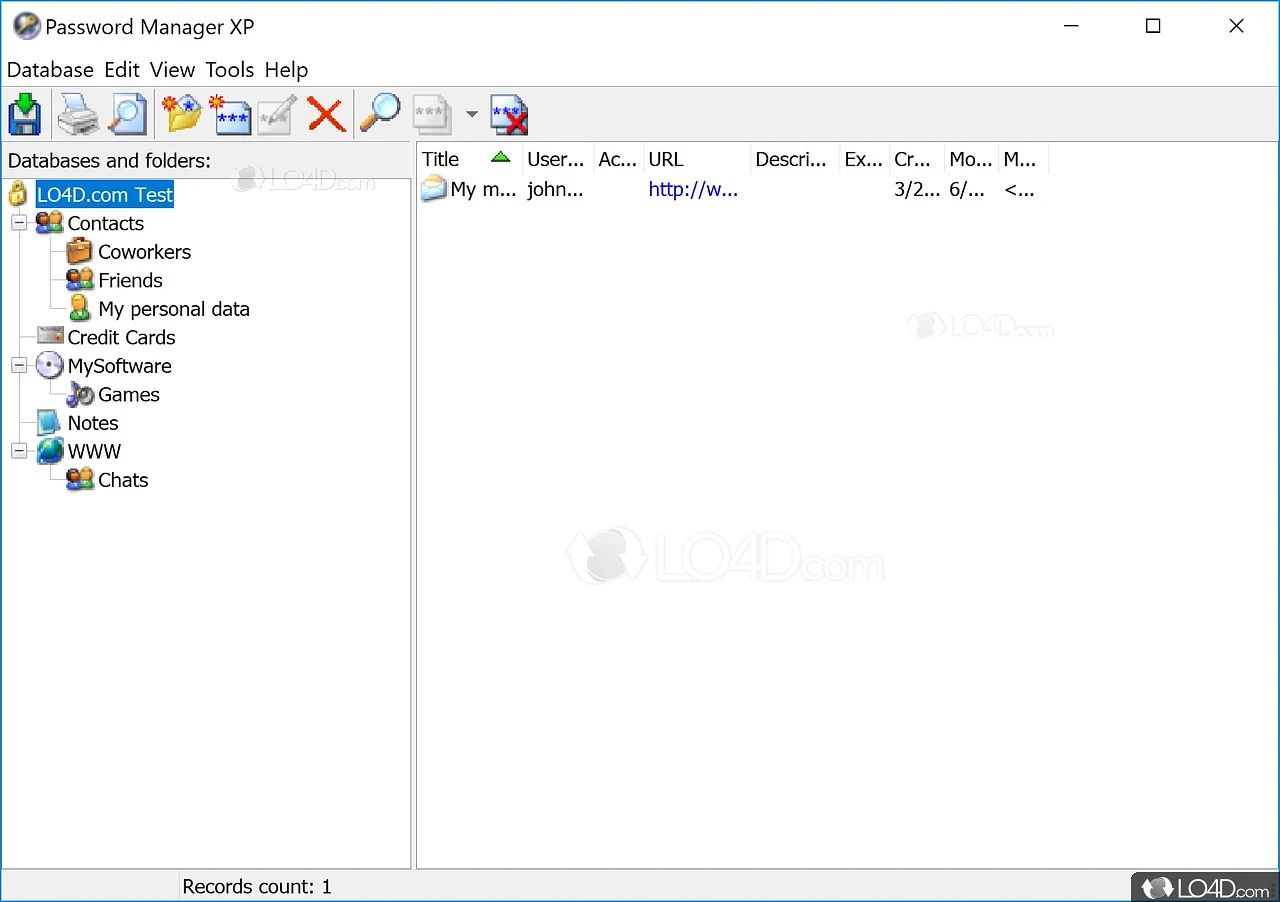Collapse the Contacts tree branch
The image size is (1280, 902).
[18, 223]
